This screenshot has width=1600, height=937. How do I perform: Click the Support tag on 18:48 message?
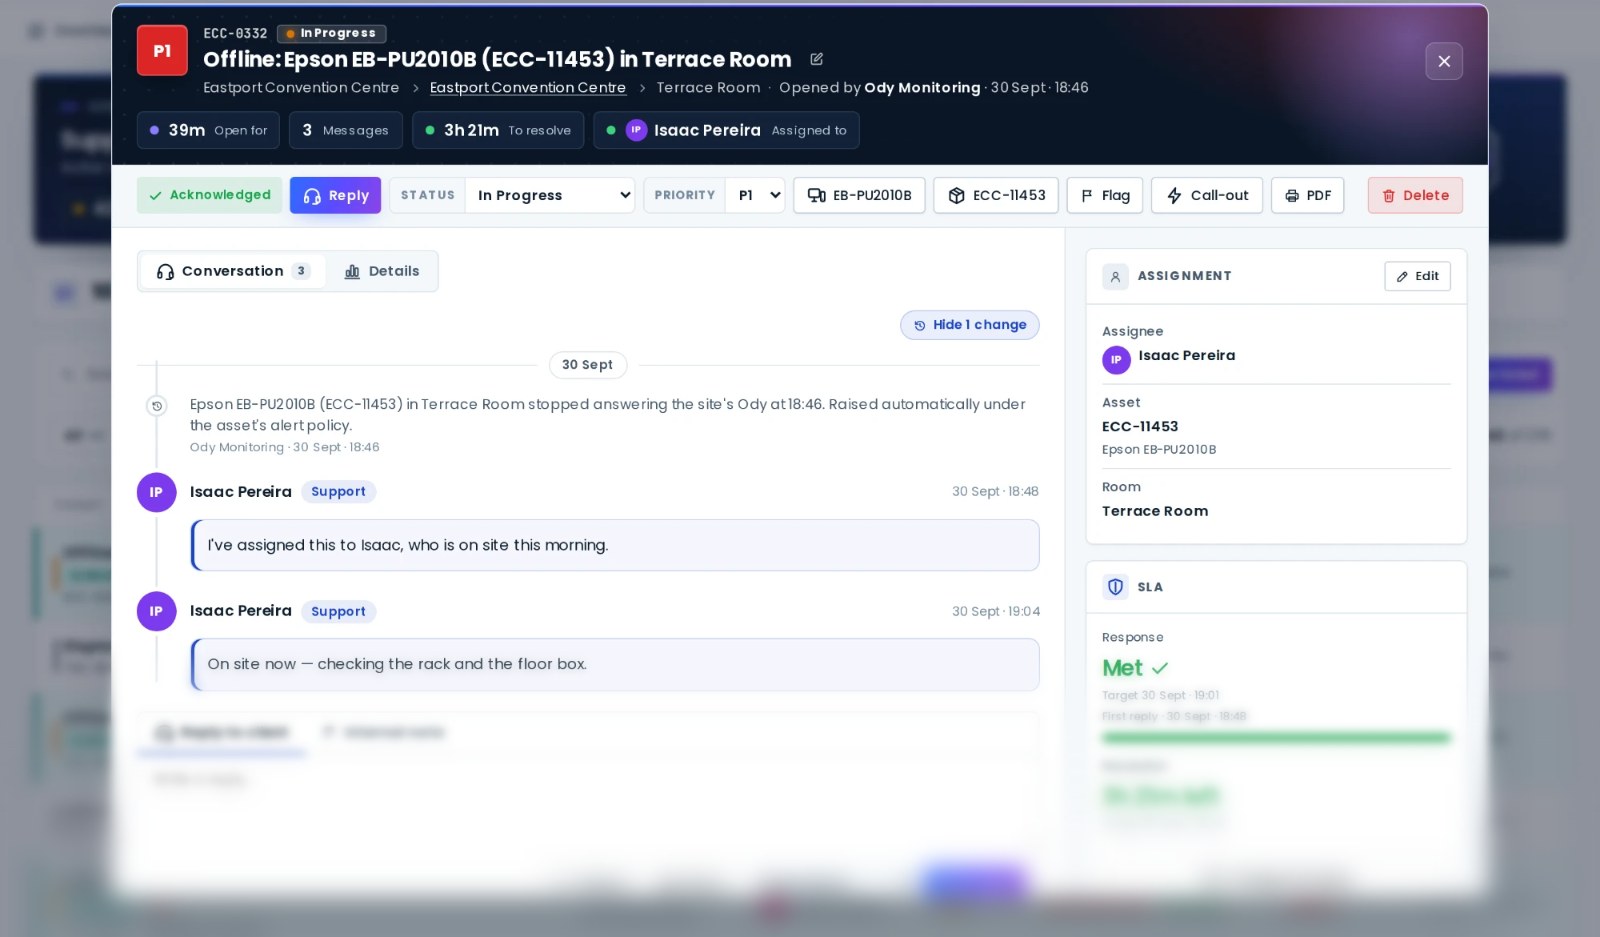(x=338, y=492)
